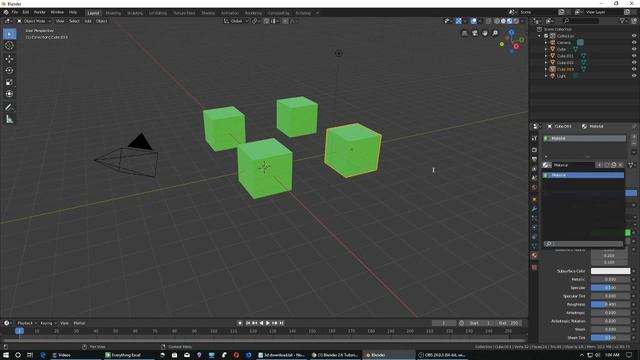Expand the Cube.001 item in outliner
The width and height of the screenshot is (640, 360).
point(546,56)
